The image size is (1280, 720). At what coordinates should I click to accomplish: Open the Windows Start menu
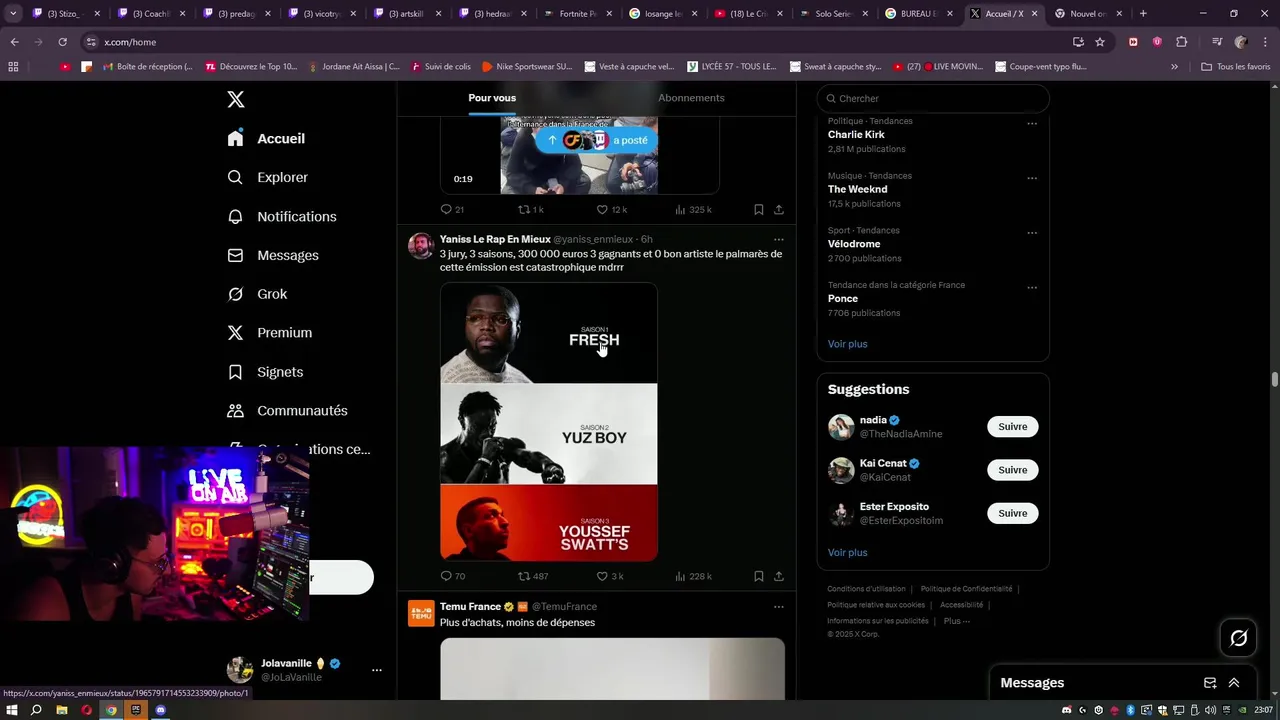12,710
